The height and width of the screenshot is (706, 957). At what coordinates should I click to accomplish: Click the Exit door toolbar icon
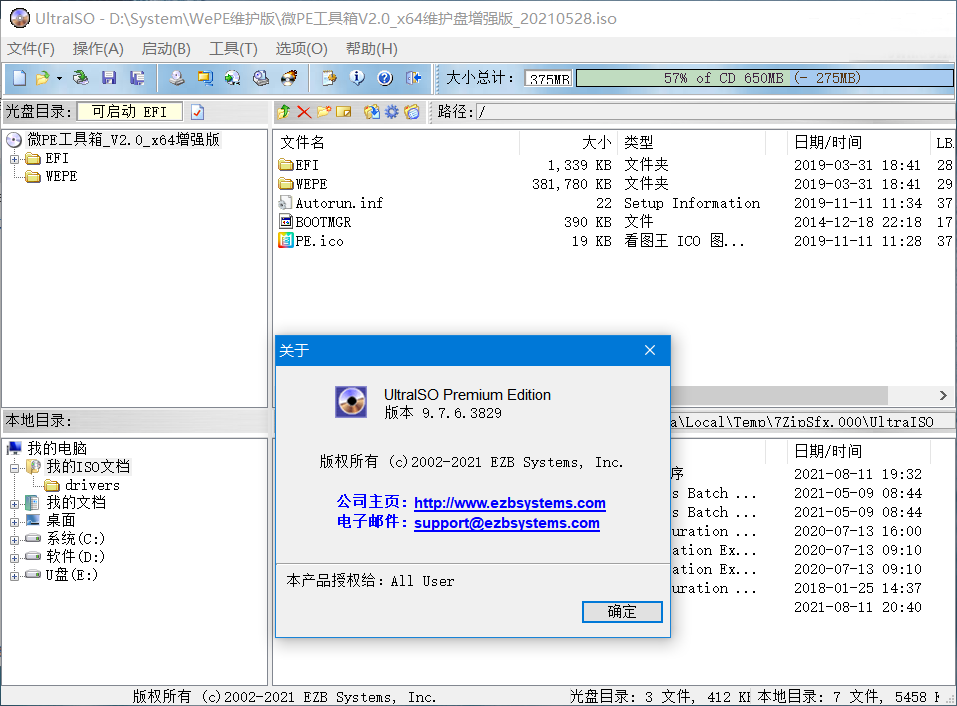click(414, 78)
